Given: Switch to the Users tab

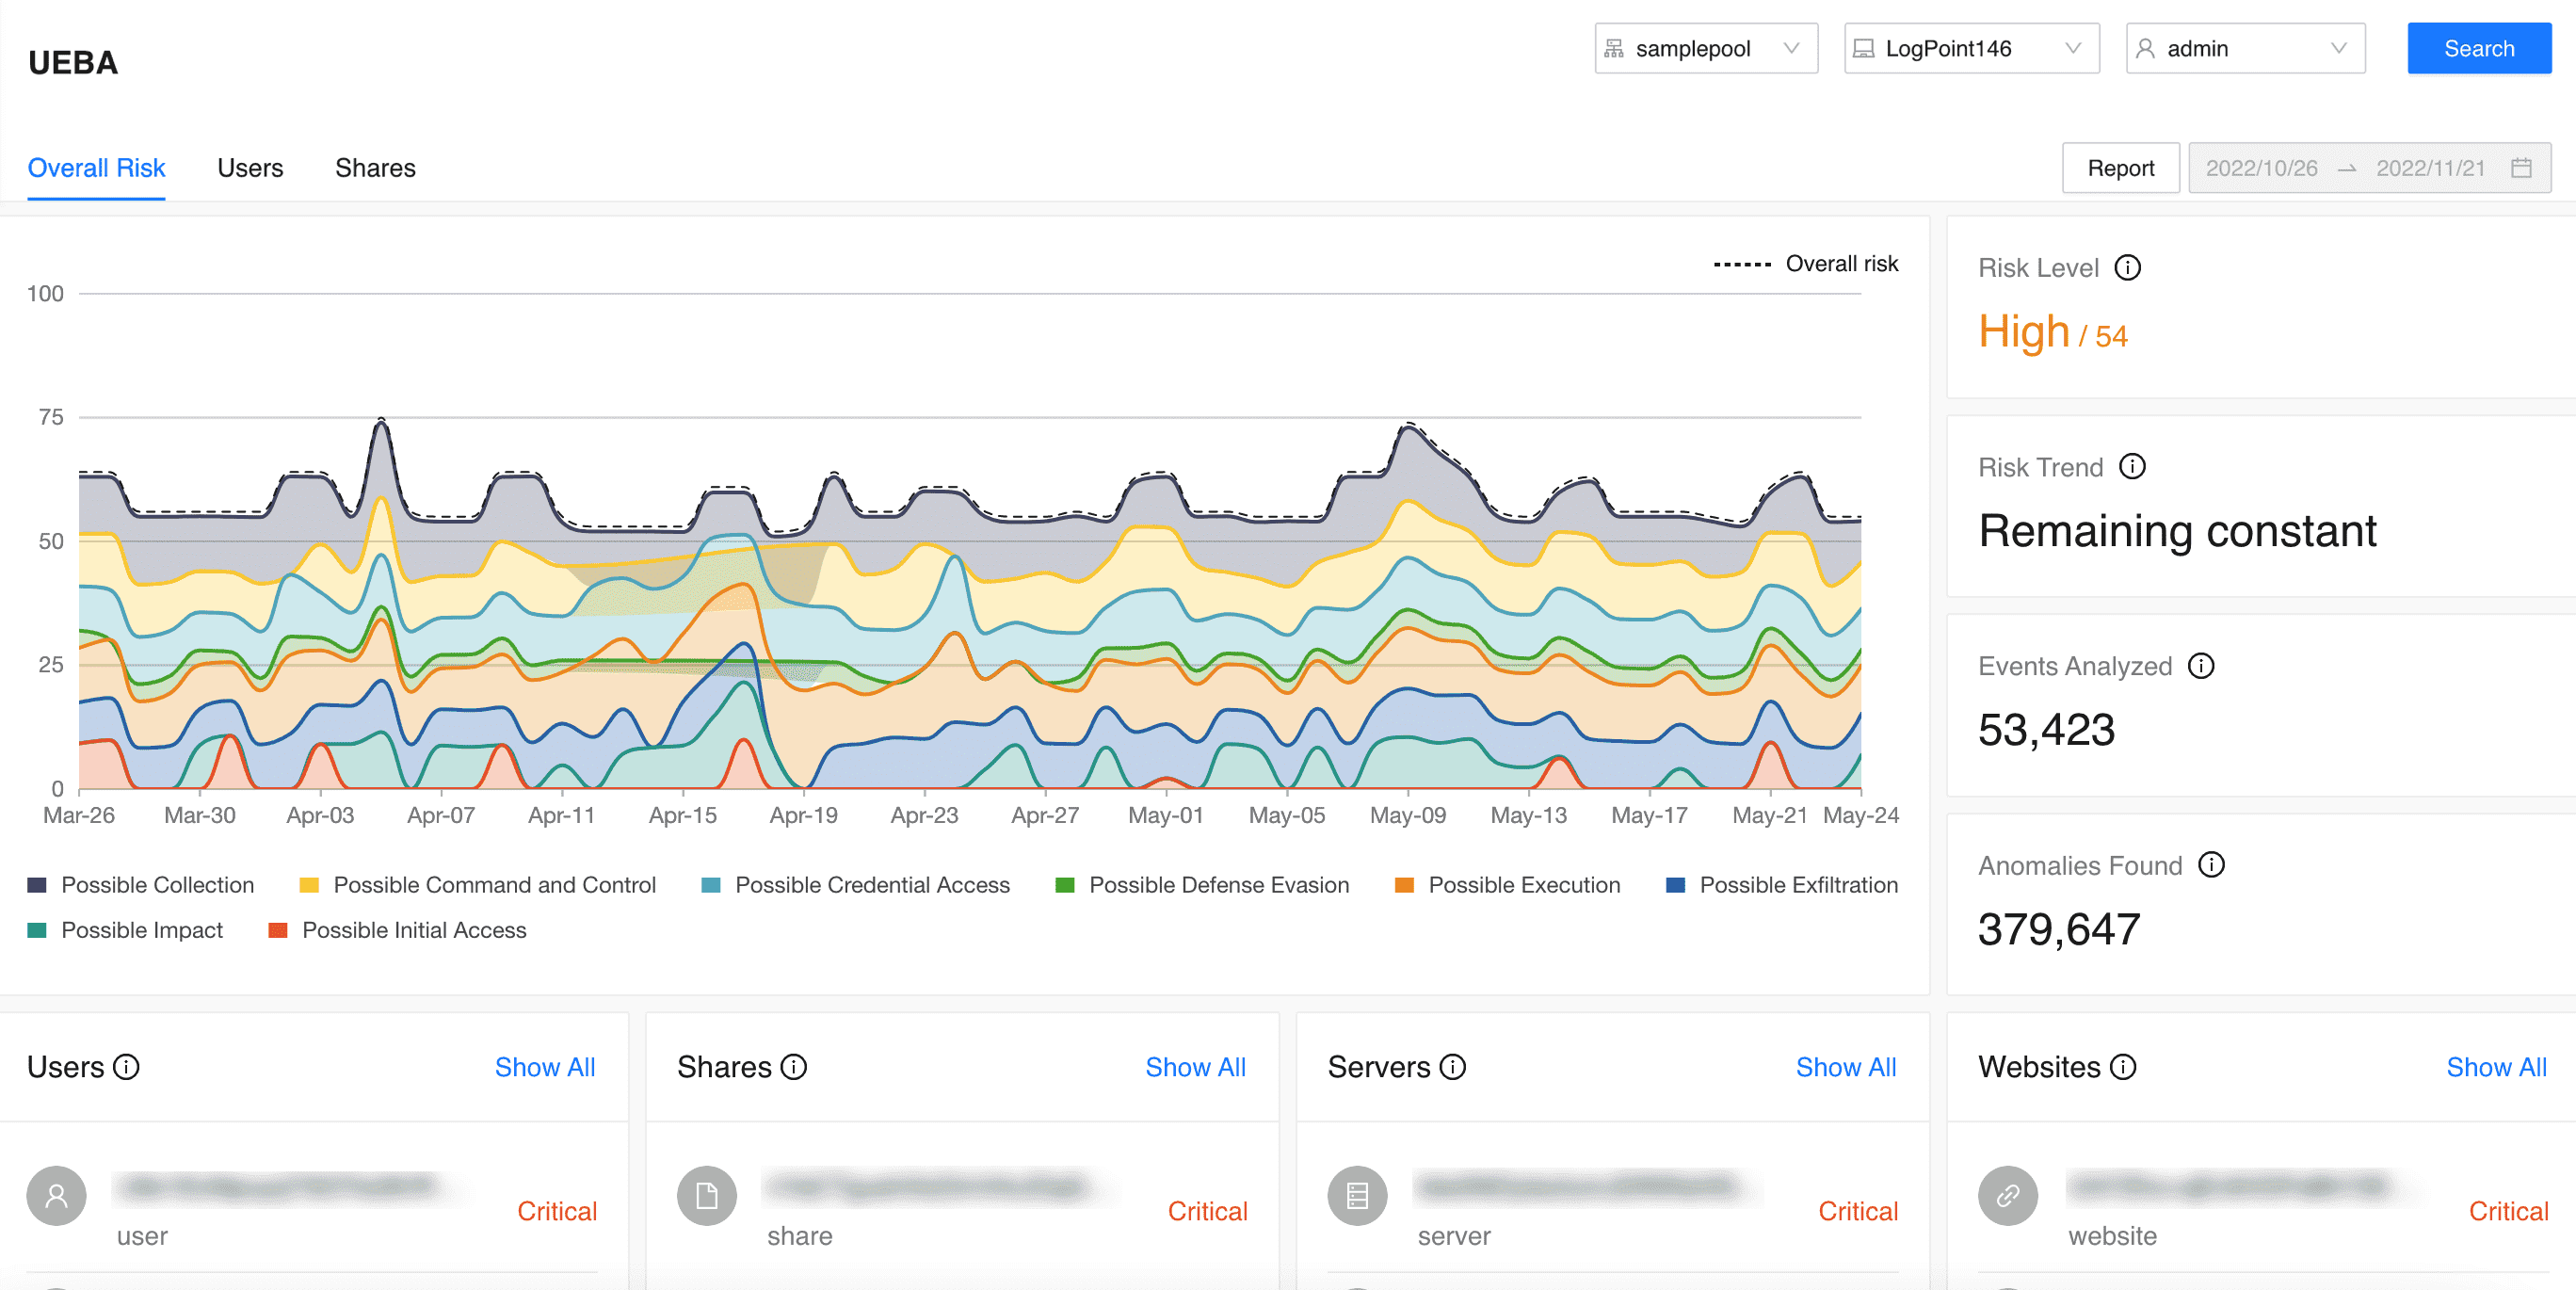Looking at the screenshot, I should coord(250,168).
